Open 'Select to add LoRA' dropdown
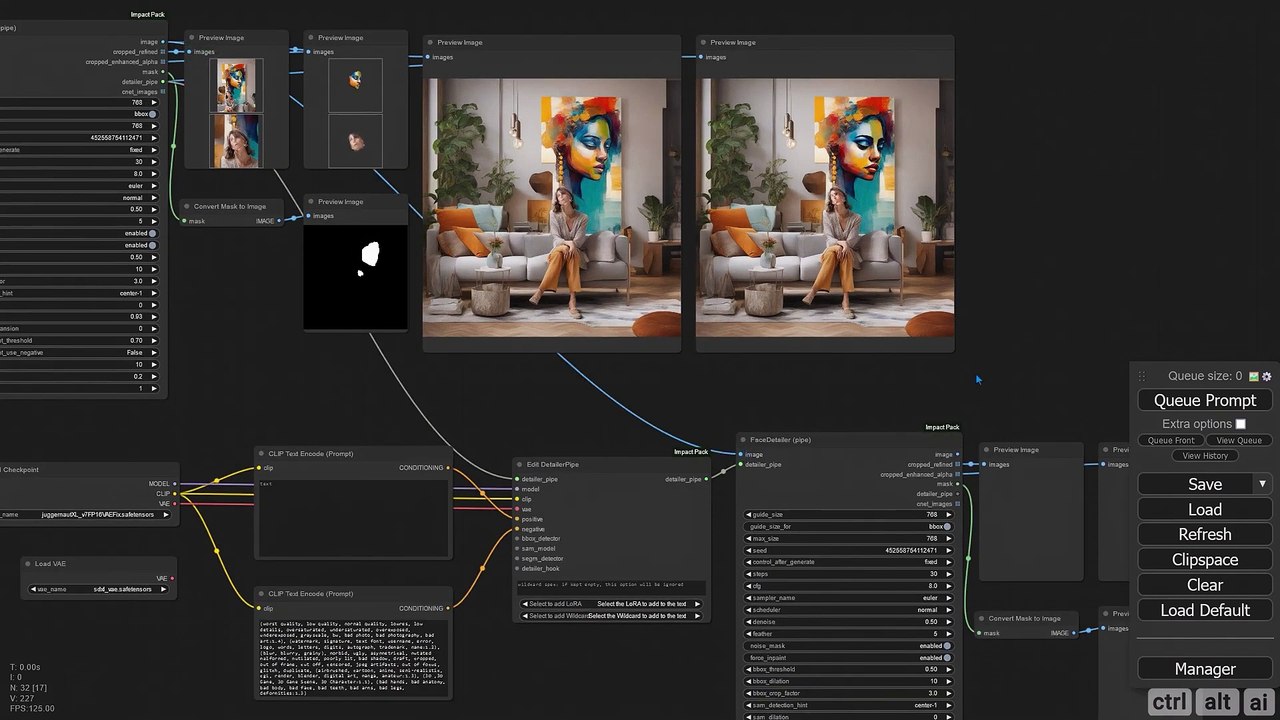 pos(611,604)
